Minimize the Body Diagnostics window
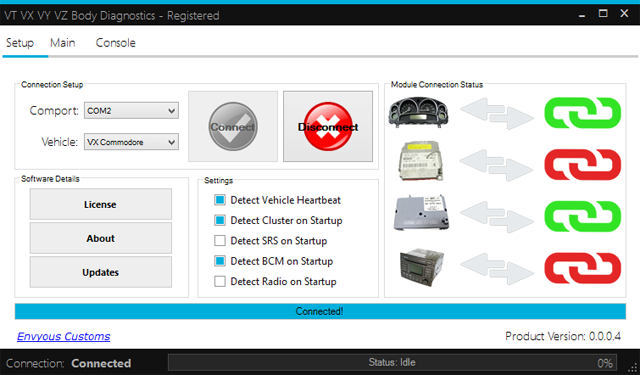This screenshot has height=375, width=640. (582, 15)
